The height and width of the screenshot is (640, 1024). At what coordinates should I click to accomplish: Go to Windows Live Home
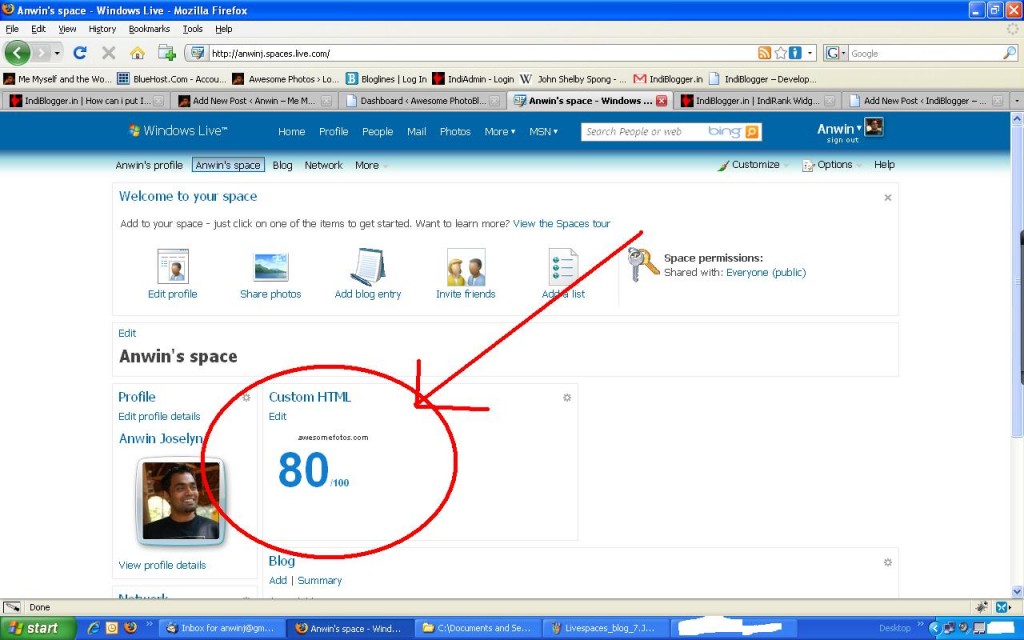pos(291,131)
